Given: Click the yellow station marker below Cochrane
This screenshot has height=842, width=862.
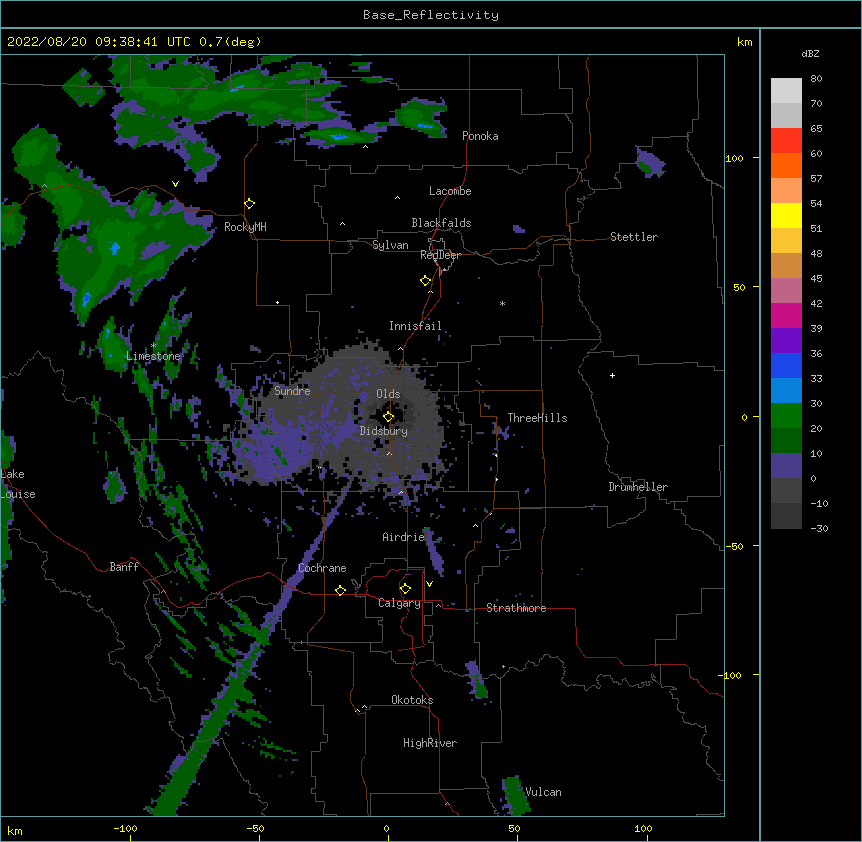Looking at the screenshot, I should click(x=340, y=590).
